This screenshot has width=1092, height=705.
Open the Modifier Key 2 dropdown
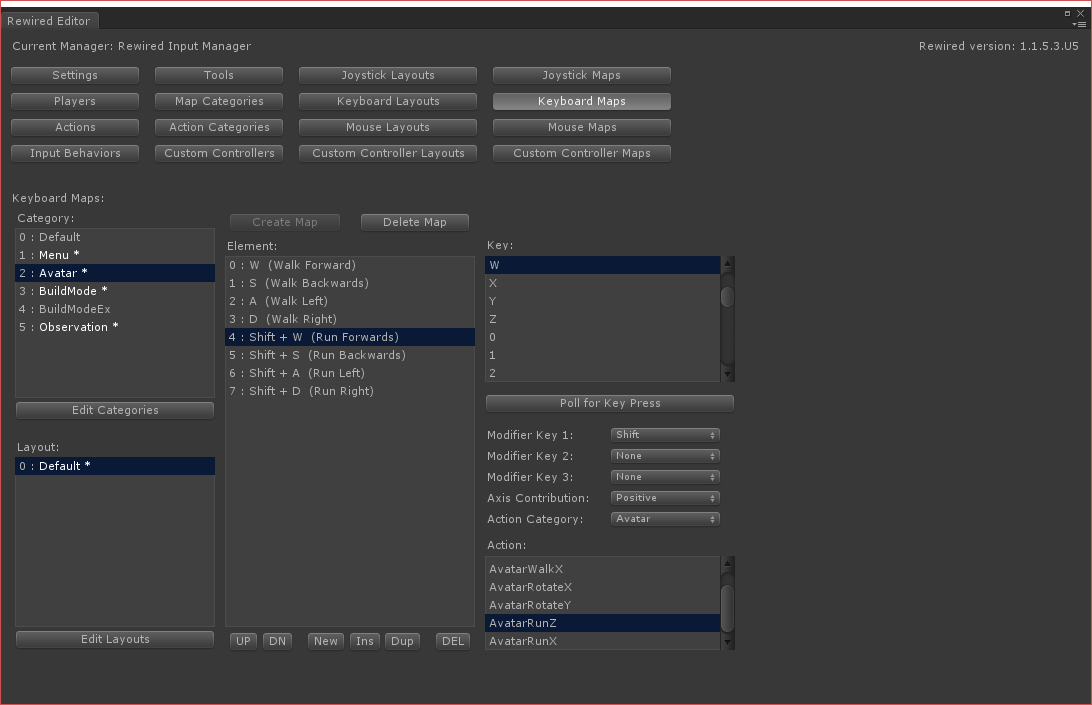click(x=664, y=455)
